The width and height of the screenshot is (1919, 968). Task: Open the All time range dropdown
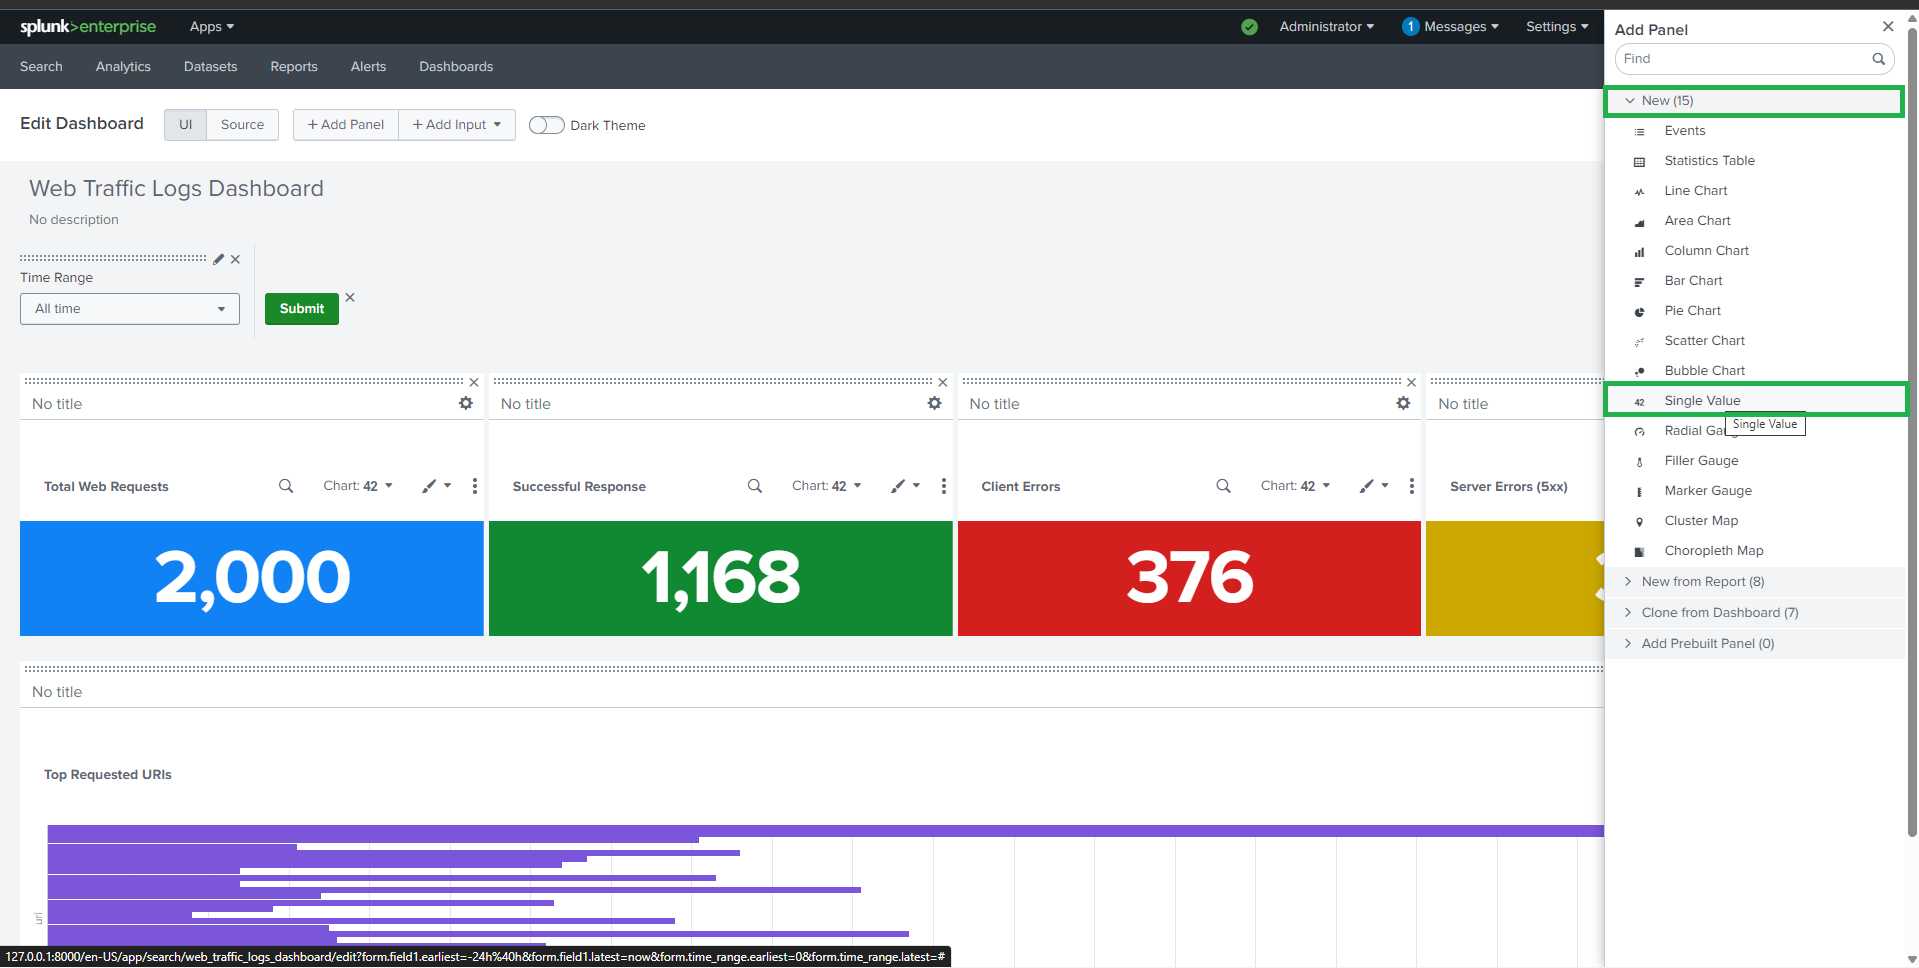tap(130, 309)
